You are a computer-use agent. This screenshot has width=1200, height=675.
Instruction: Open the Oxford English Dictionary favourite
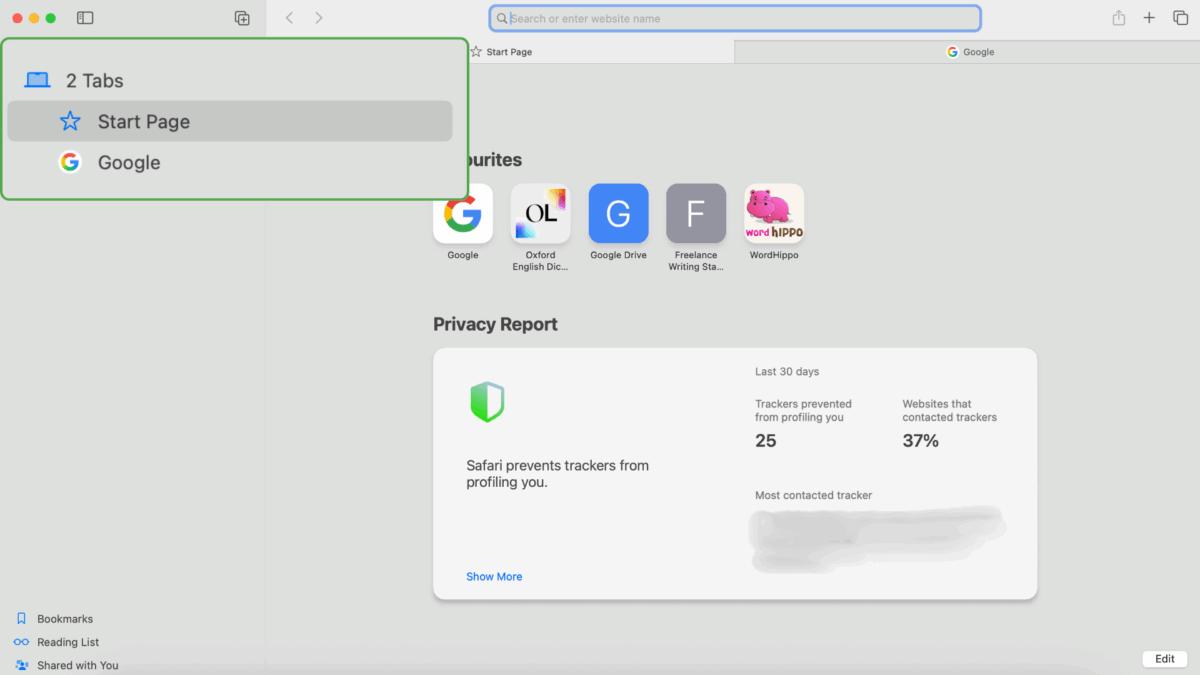pos(541,213)
